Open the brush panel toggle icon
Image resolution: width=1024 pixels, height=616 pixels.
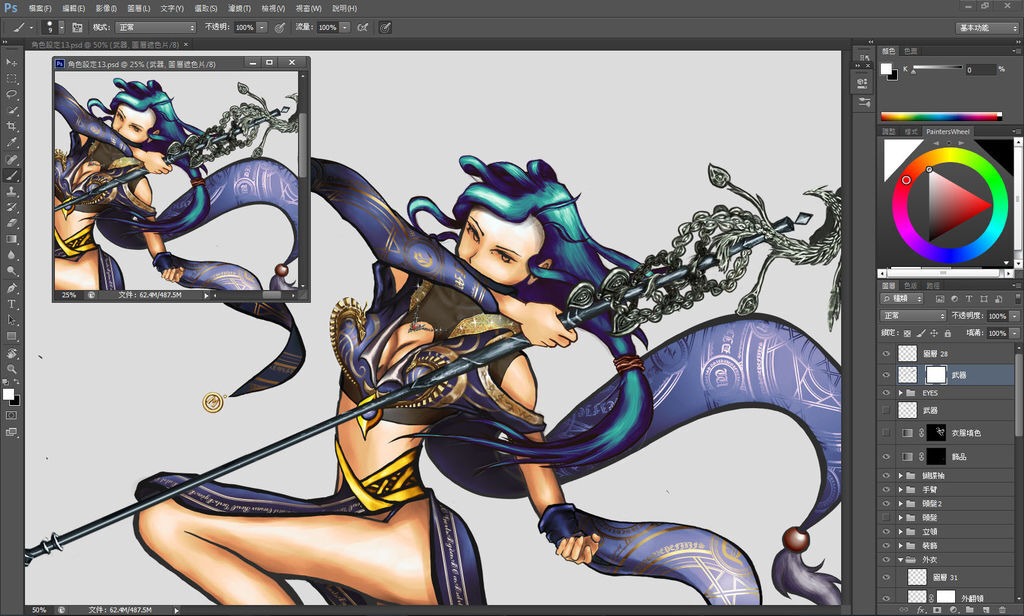pos(77,27)
